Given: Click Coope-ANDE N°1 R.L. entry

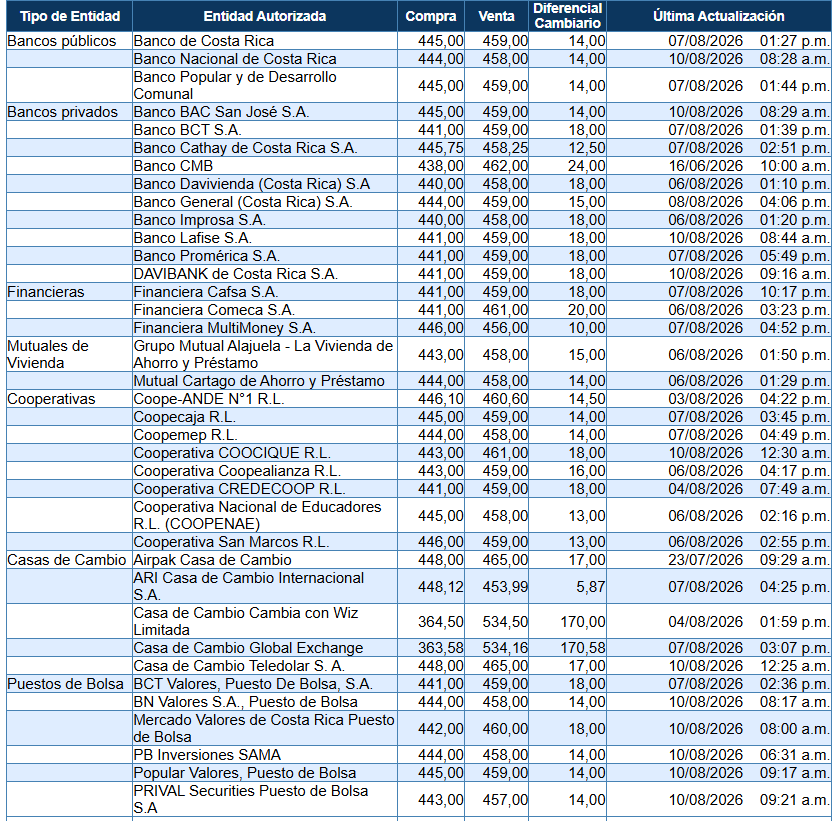Looking at the screenshot, I should 209,399.
